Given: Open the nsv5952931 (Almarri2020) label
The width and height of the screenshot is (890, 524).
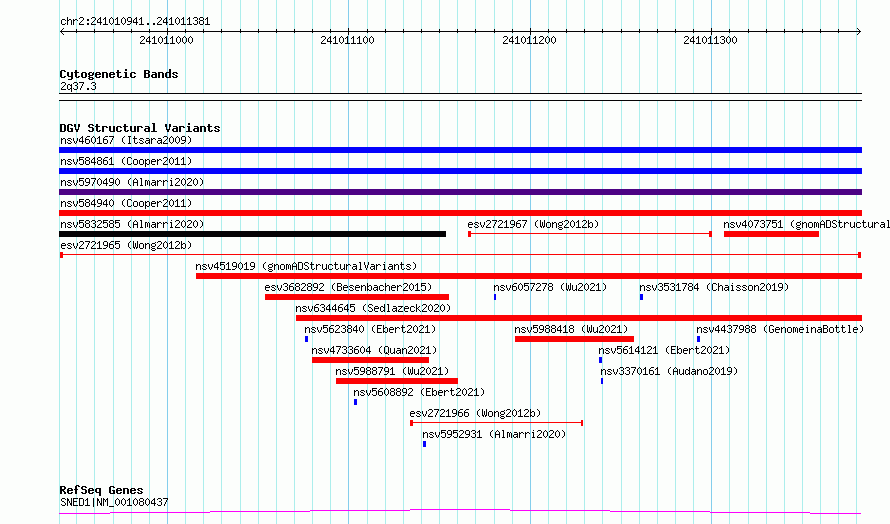Looking at the screenshot, I should (494, 434).
